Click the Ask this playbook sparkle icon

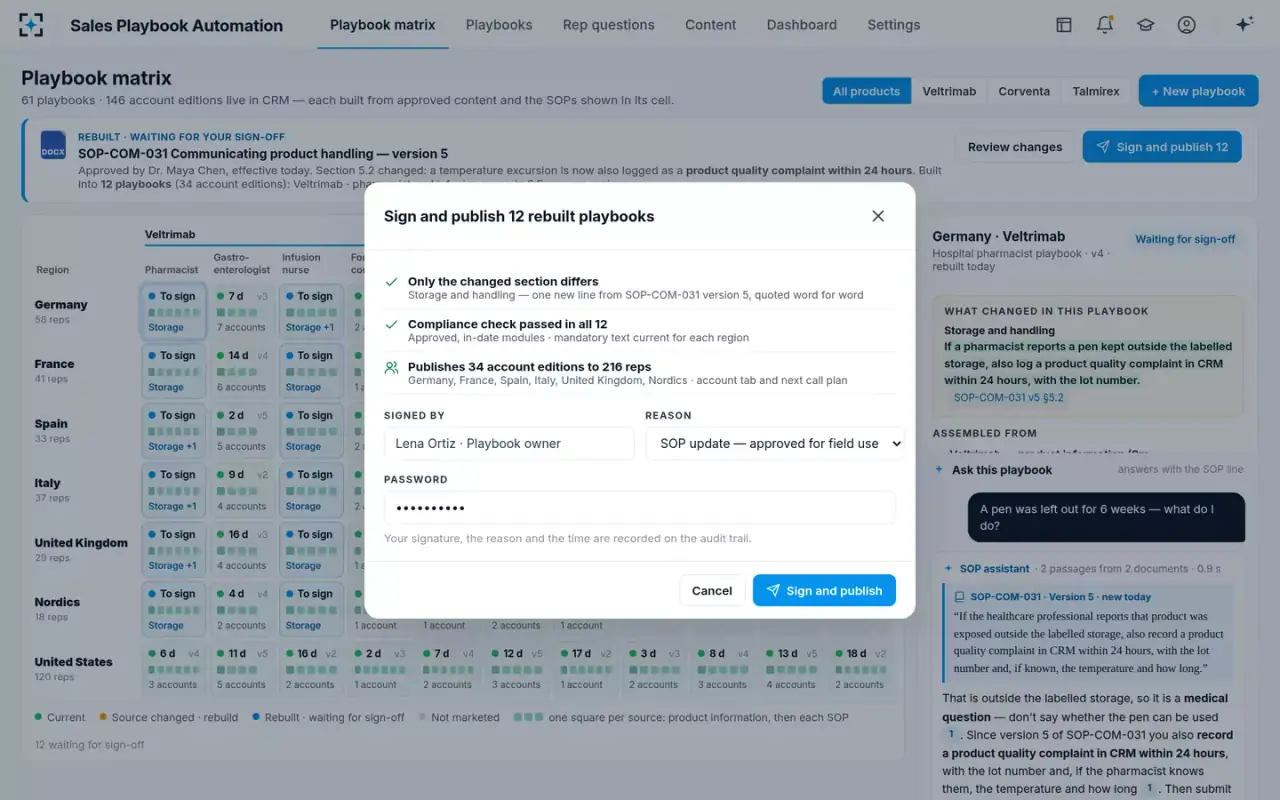938,470
